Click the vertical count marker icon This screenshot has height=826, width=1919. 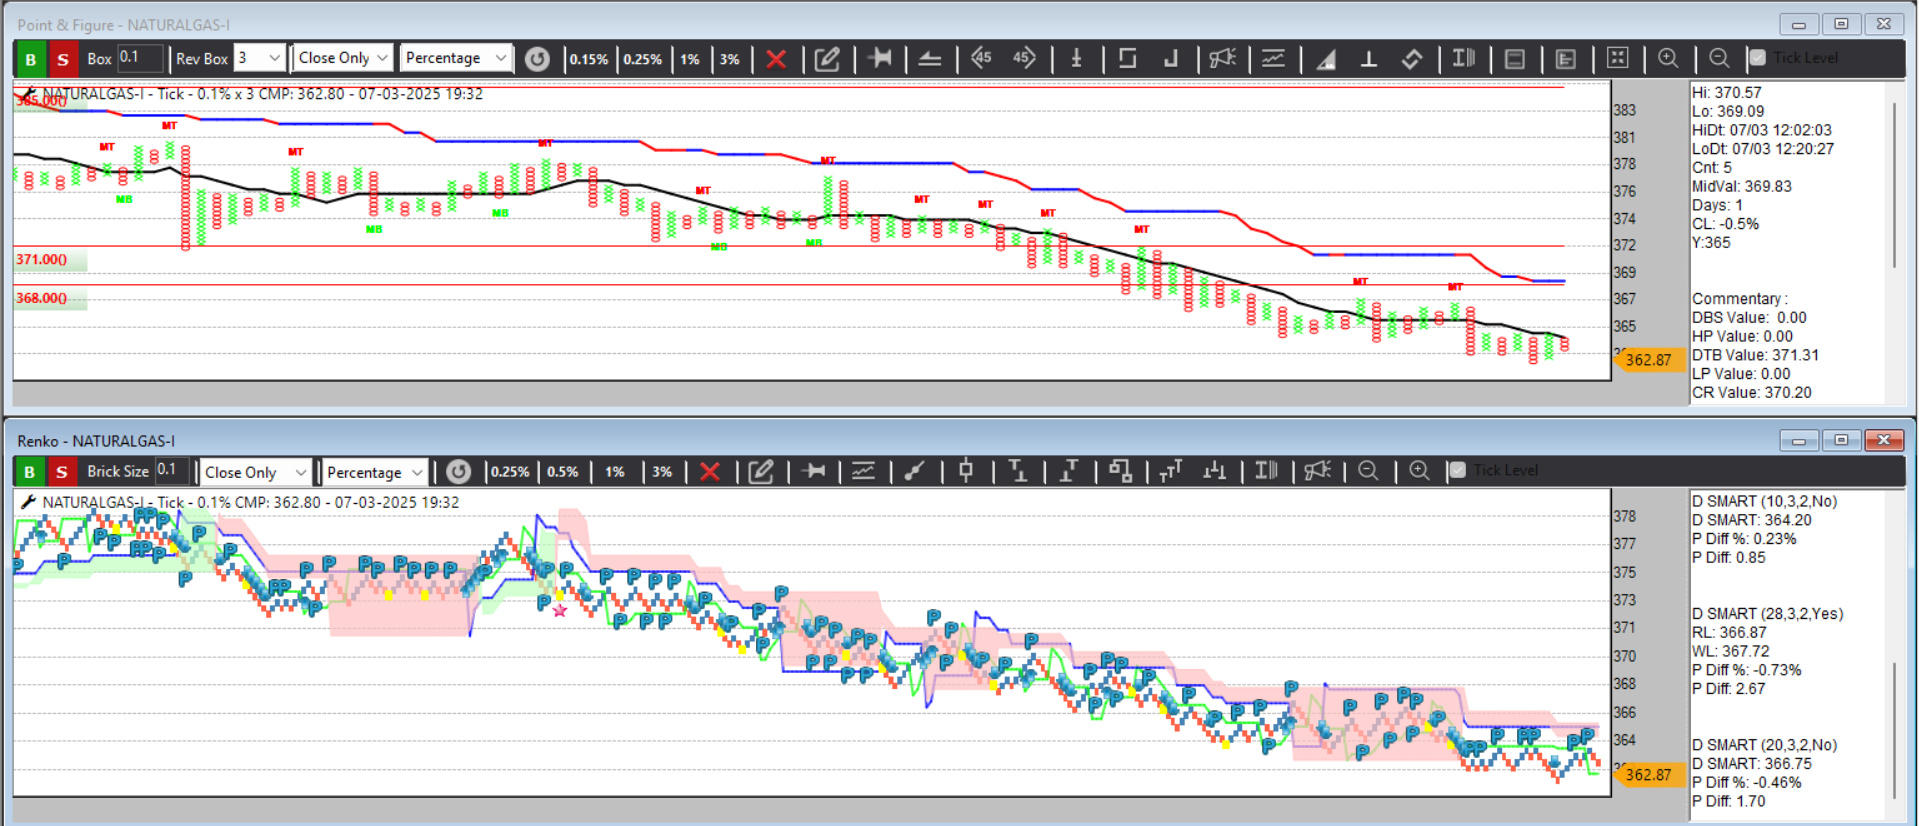[x=1077, y=58]
